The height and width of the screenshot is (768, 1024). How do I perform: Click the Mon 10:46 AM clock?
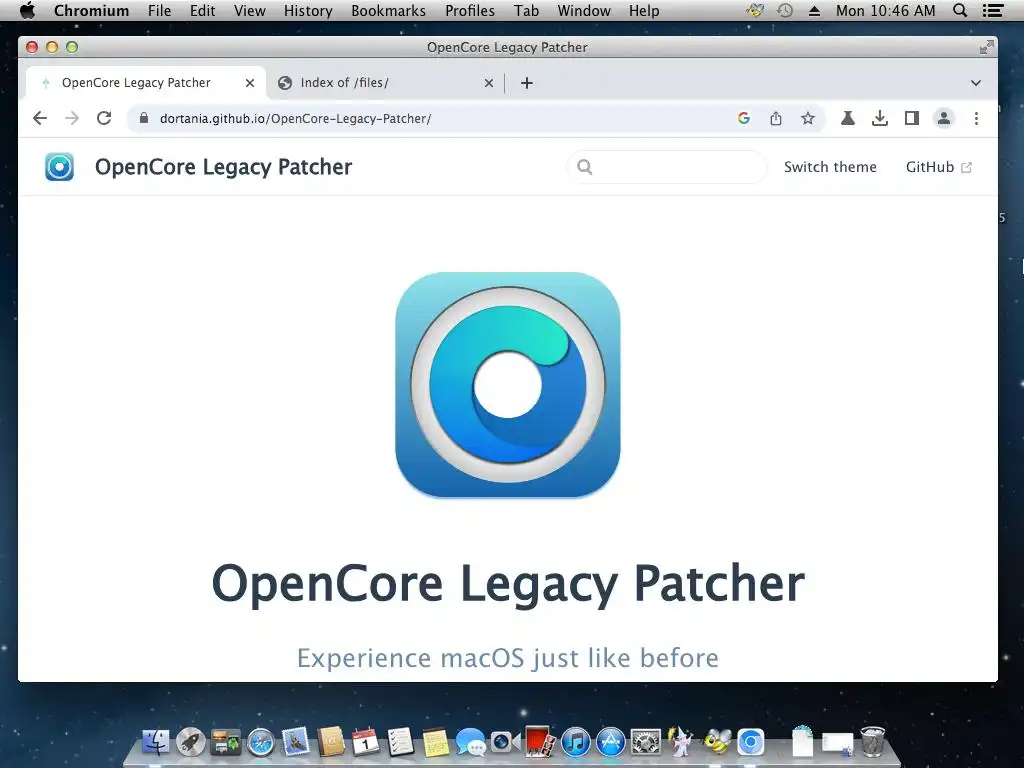[886, 10]
